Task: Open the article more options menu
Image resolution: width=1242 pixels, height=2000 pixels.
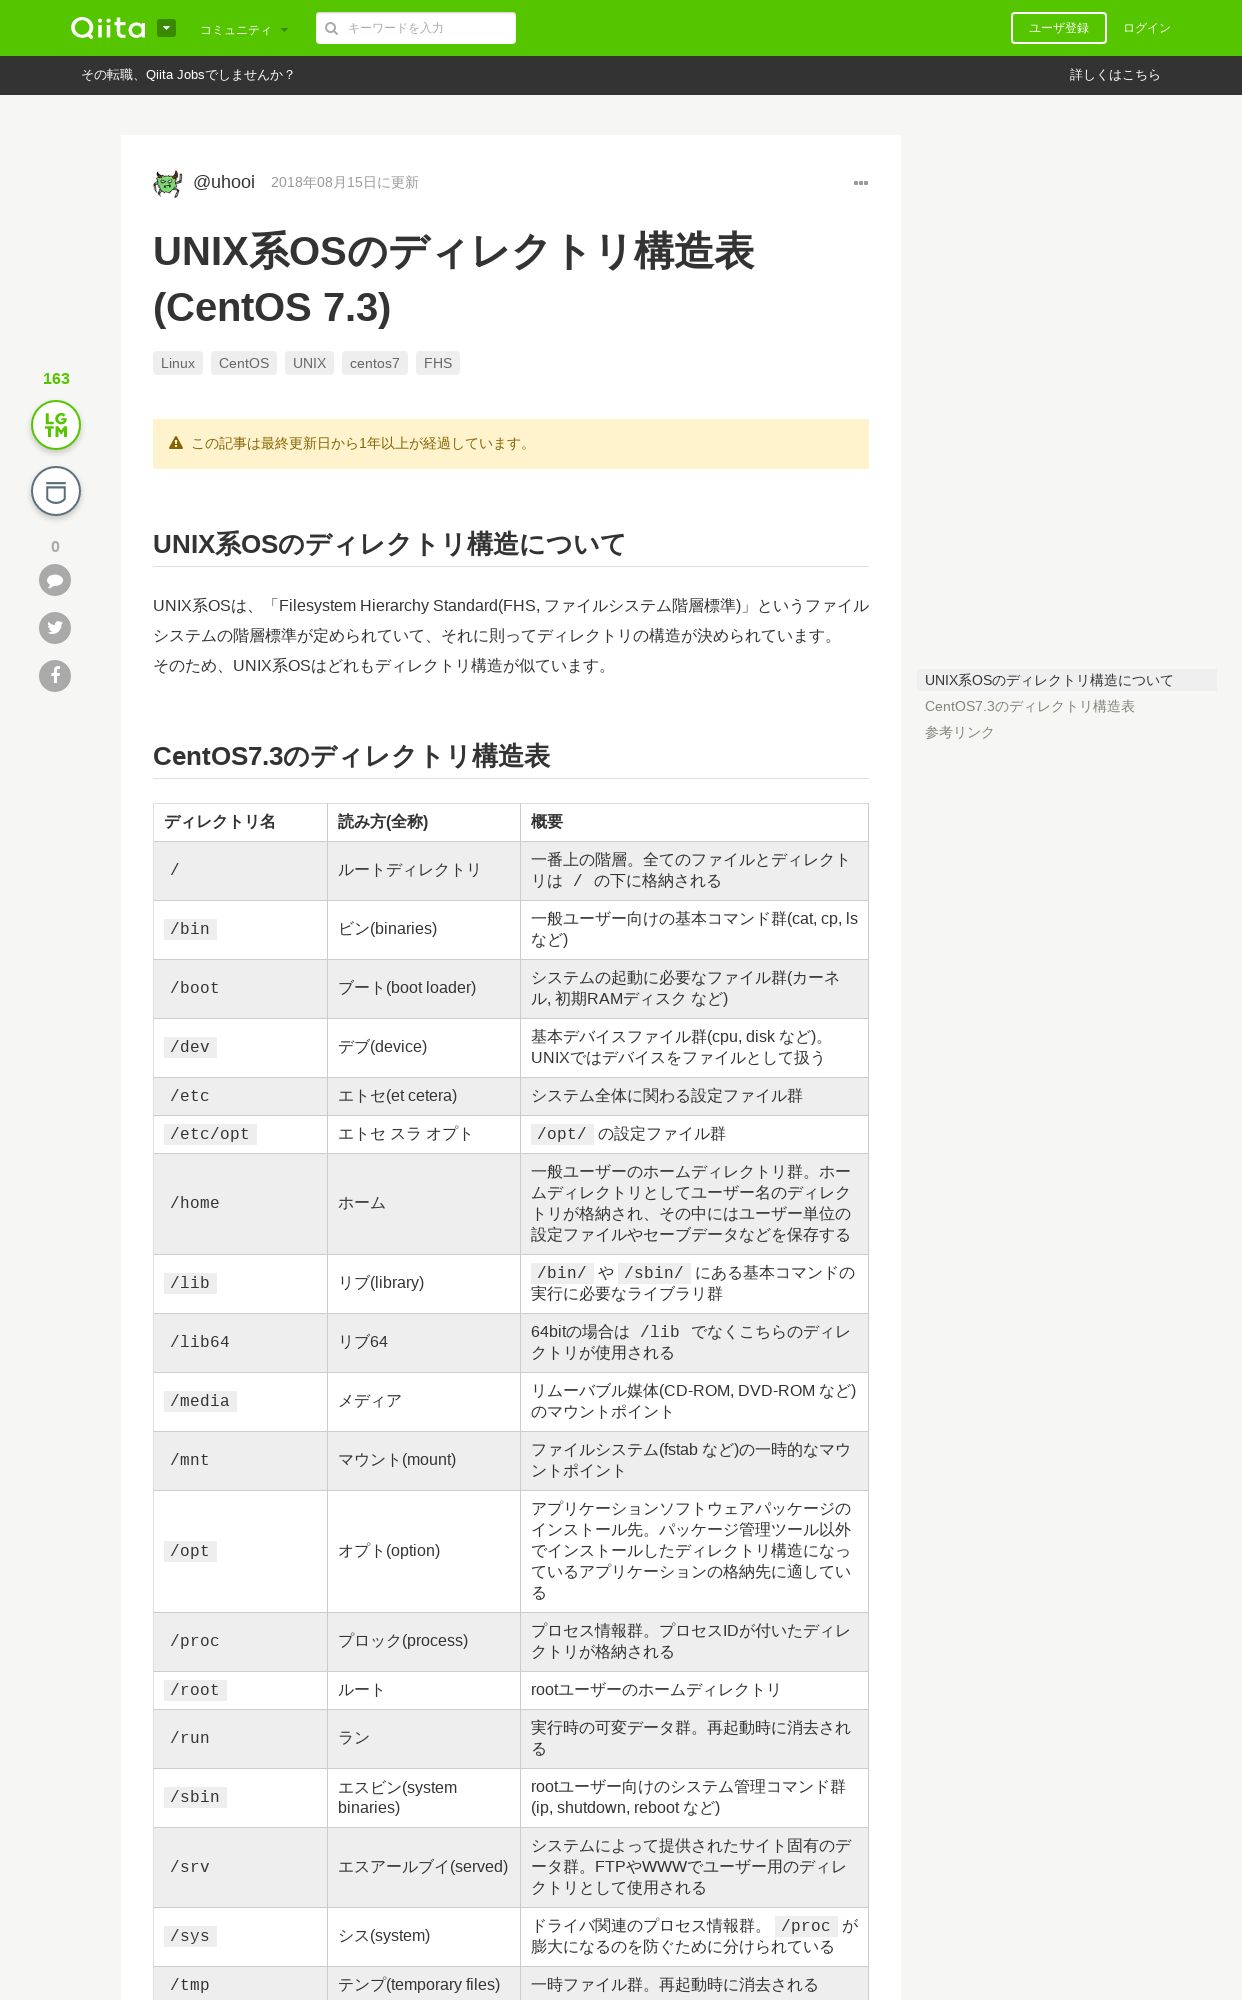Action: click(x=860, y=183)
